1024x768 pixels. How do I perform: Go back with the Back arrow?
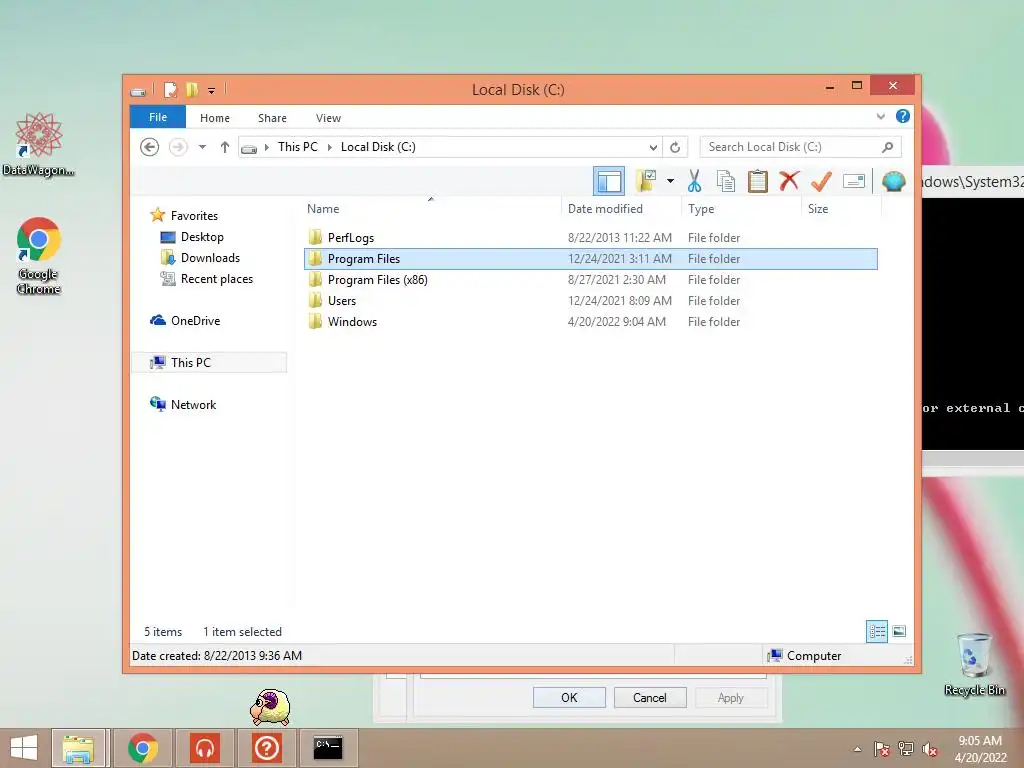click(x=150, y=147)
